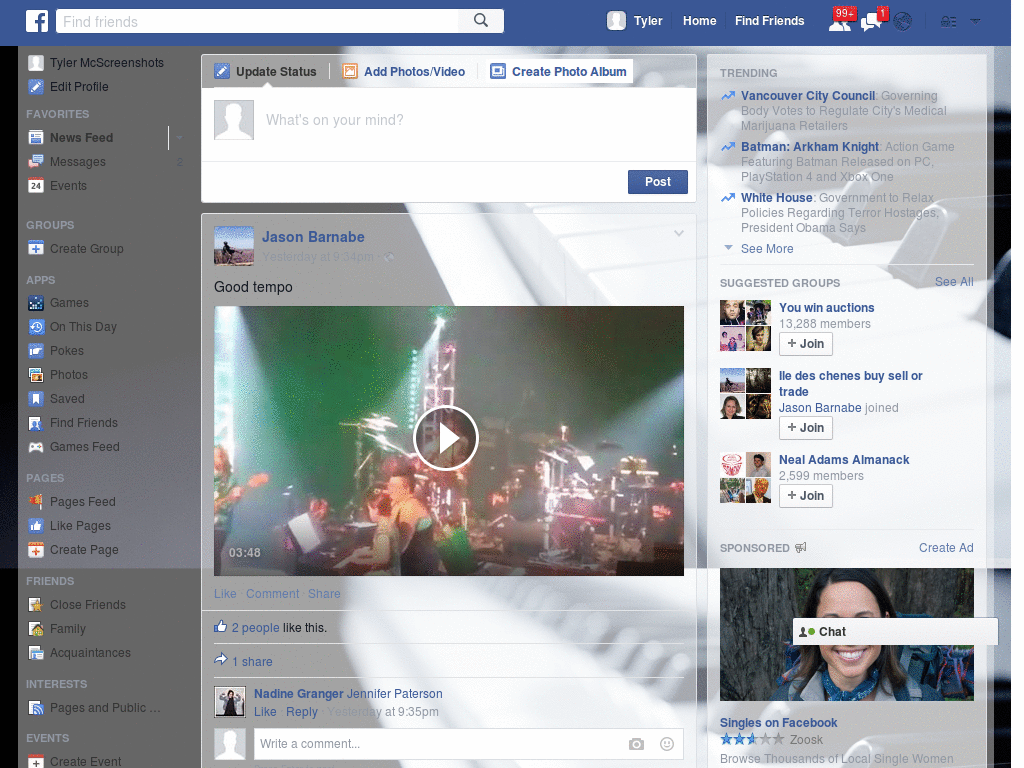Viewport: 1024px width, 768px height.
Task: Open the 1 share link
Action: point(252,662)
